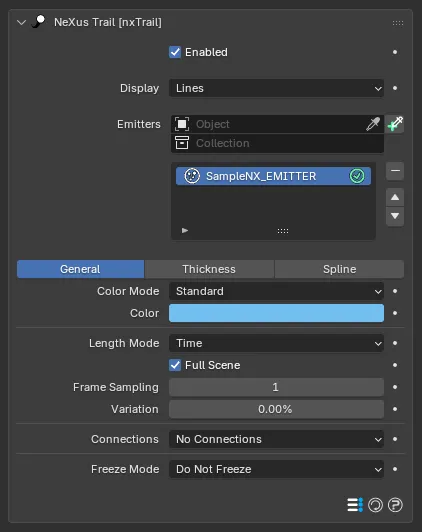Grab the panel drag handle dots
This screenshot has height=532, width=422.
(x=398, y=23)
